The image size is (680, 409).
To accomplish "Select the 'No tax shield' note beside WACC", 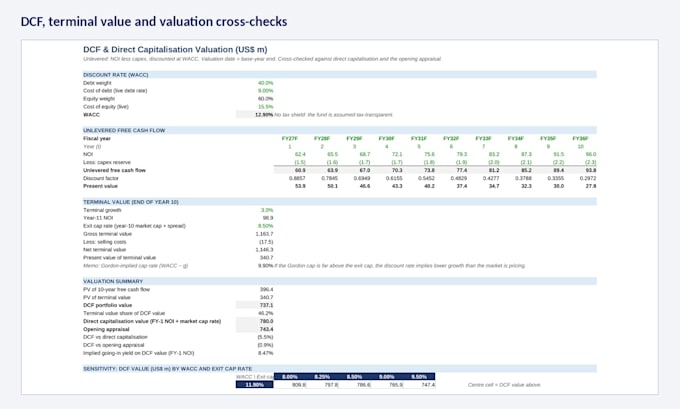I will tap(333, 115).
